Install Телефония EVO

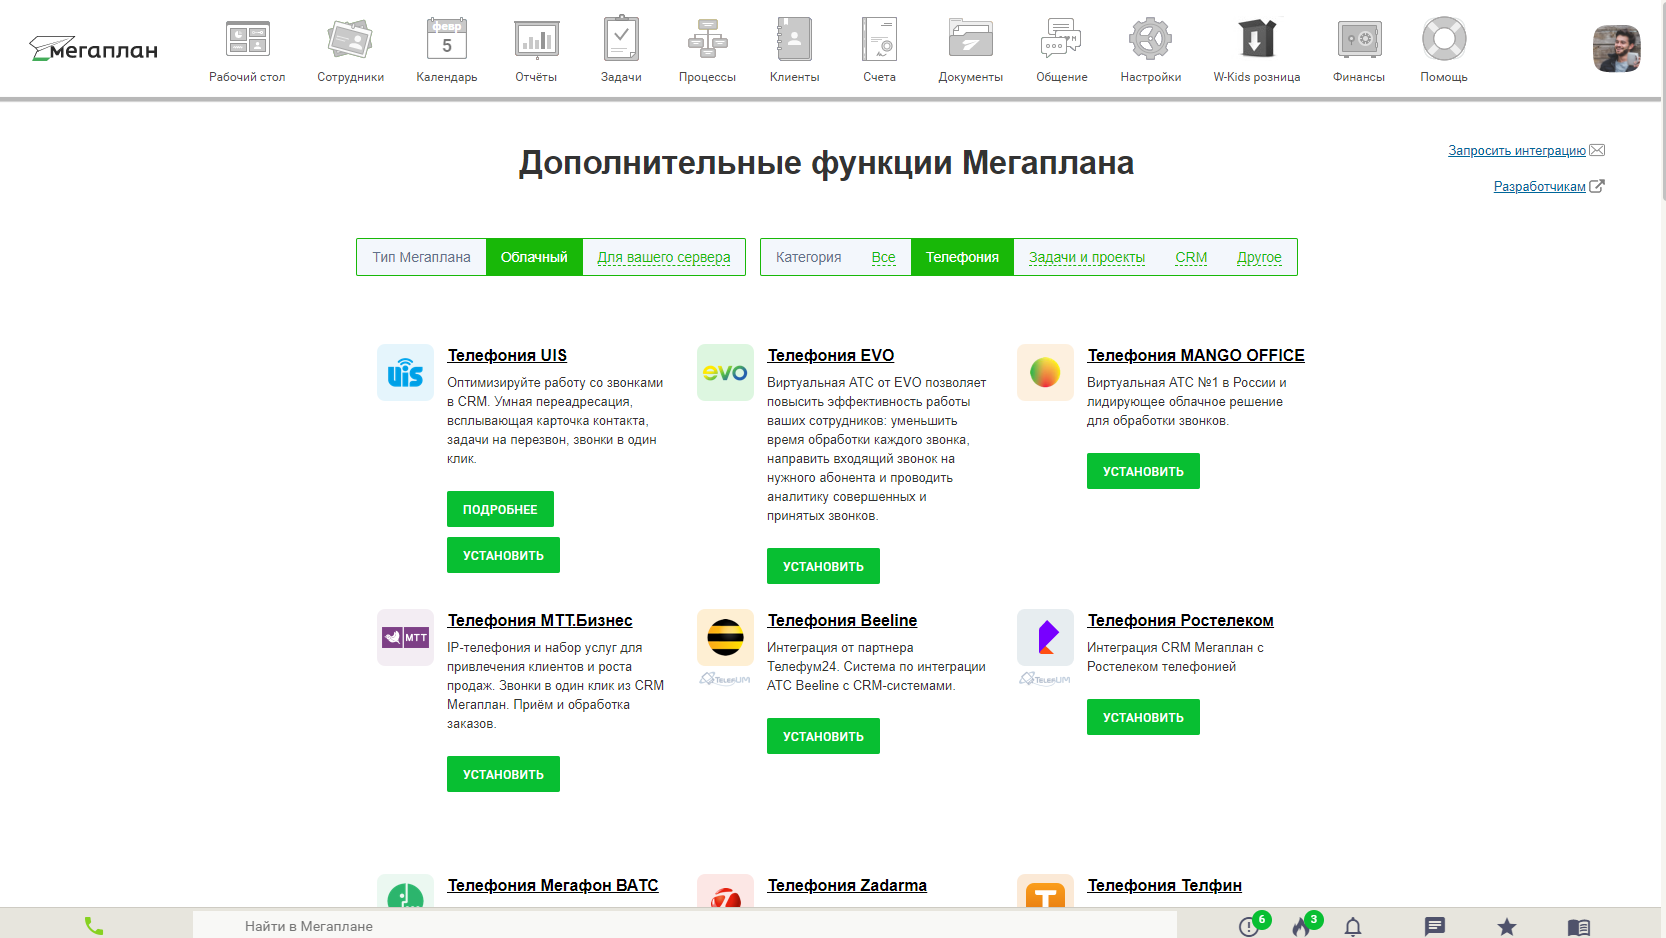[823, 566]
